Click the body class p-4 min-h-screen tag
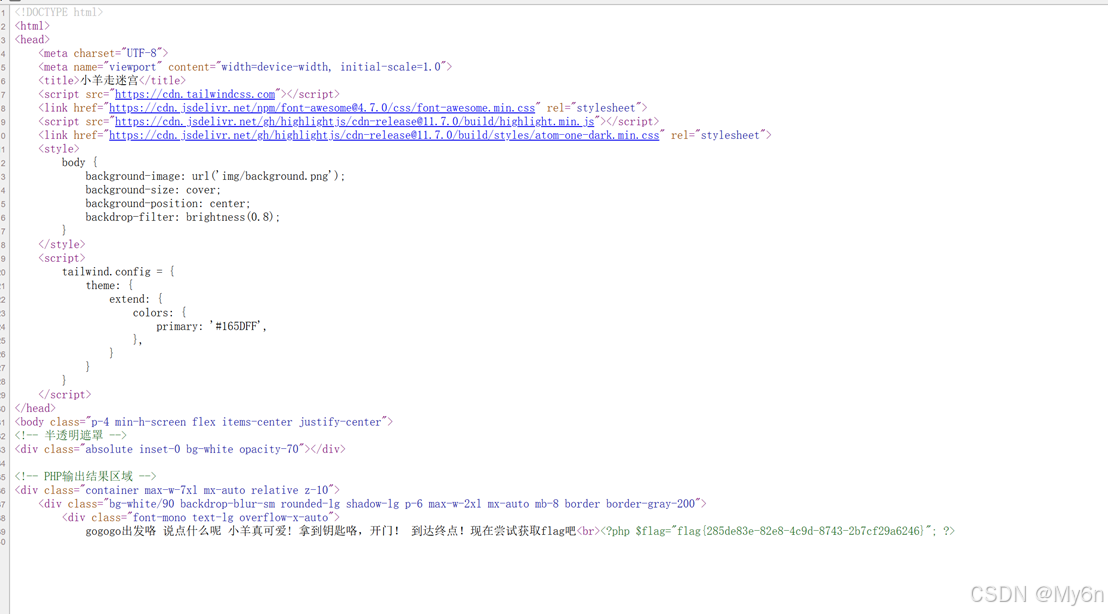1108x614 pixels. pos(204,422)
